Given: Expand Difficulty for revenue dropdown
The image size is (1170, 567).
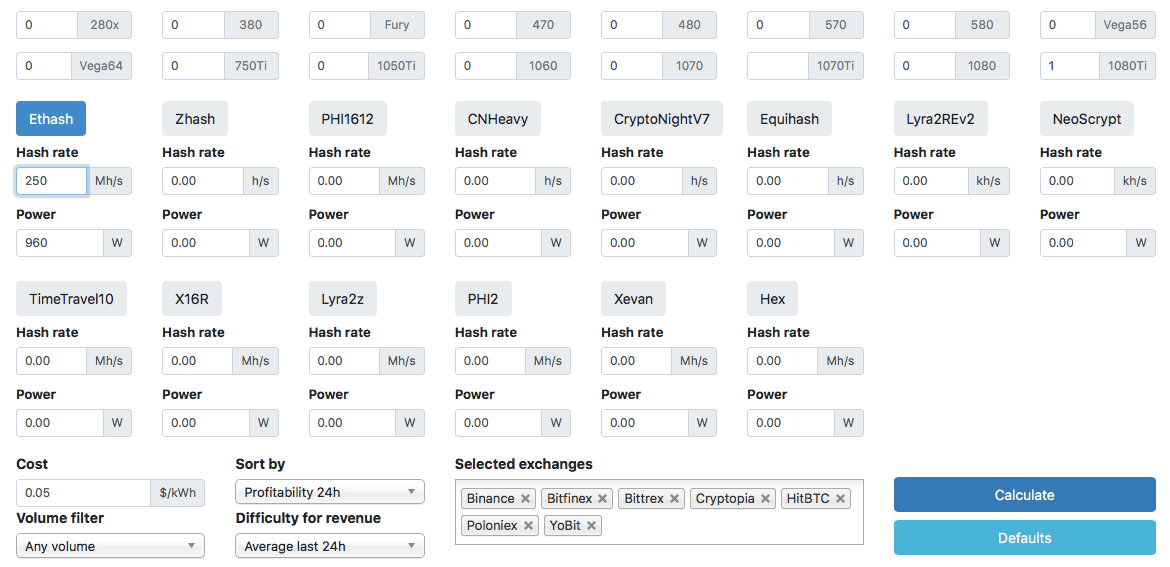Looking at the screenshot, I should point(330,546).
